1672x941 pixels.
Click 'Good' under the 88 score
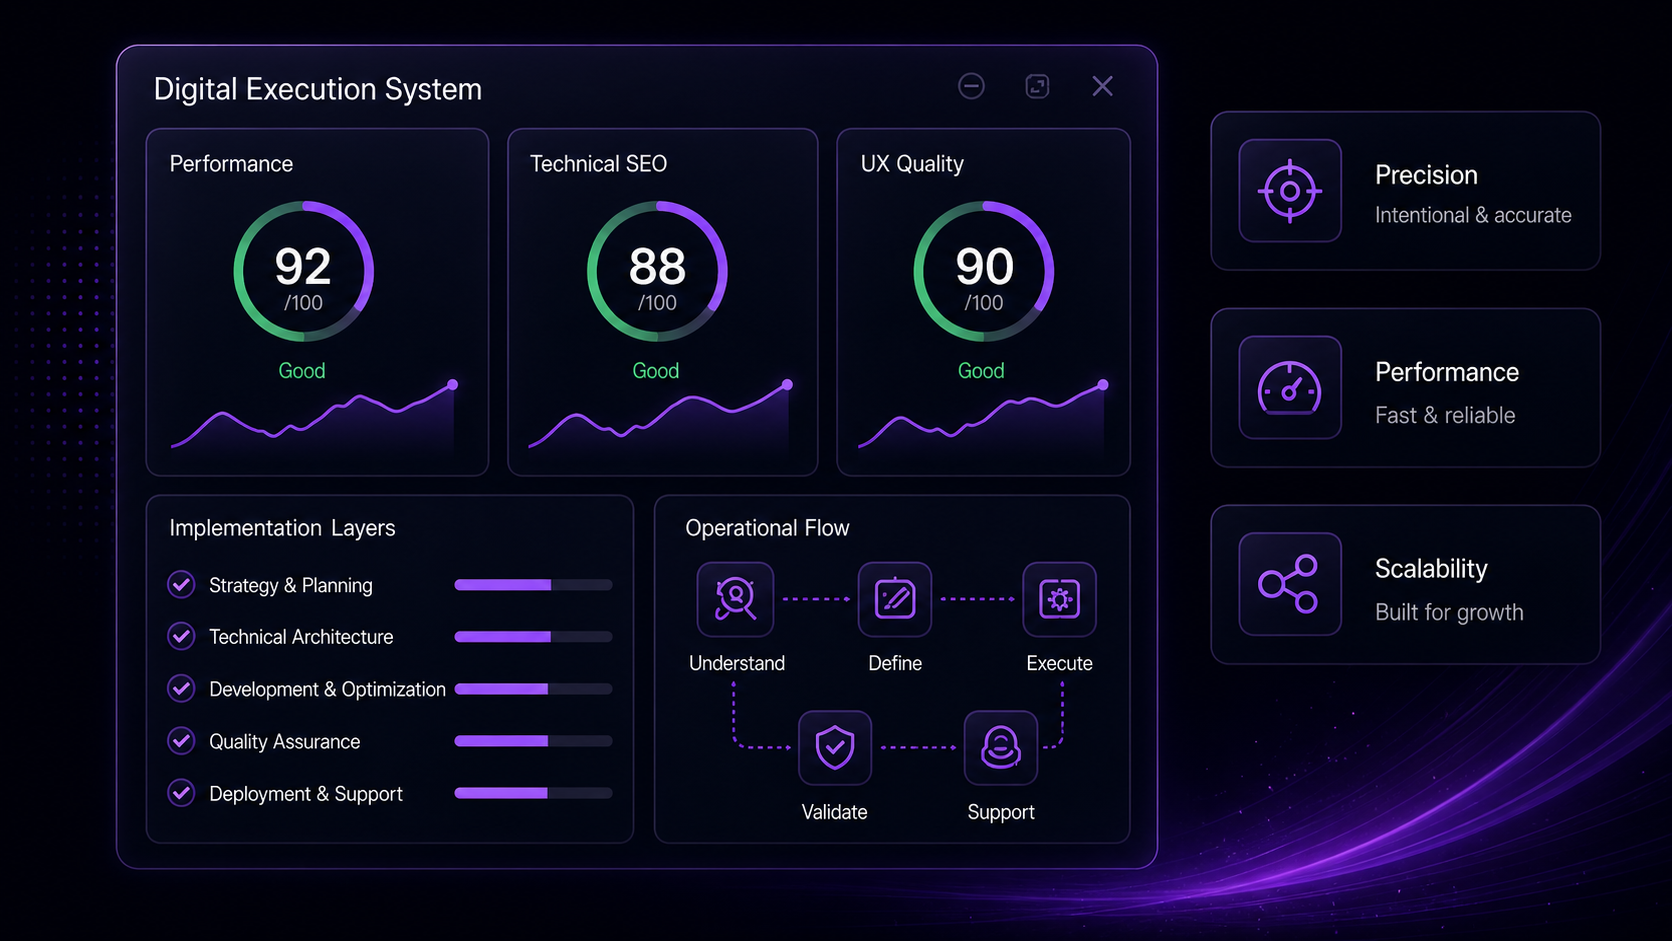point(656,371)
